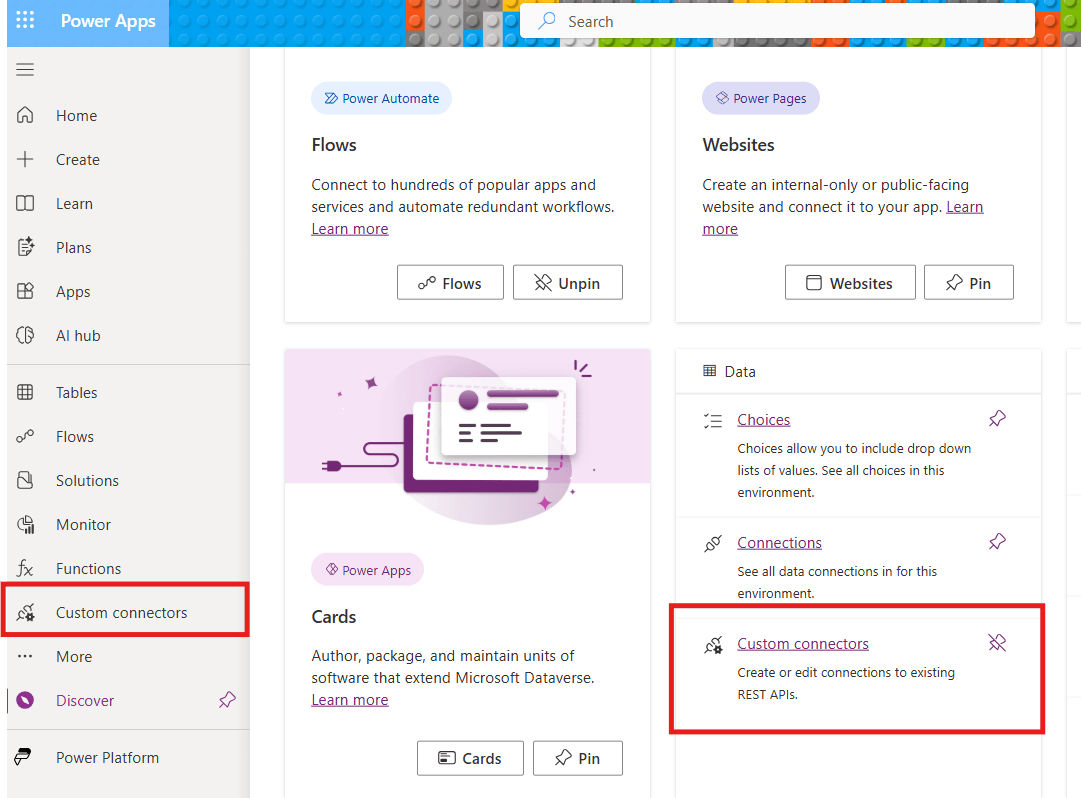Pin Cards using the Pin button
The height and width of the screenshot is (798, 1081).
coord(578,758)
